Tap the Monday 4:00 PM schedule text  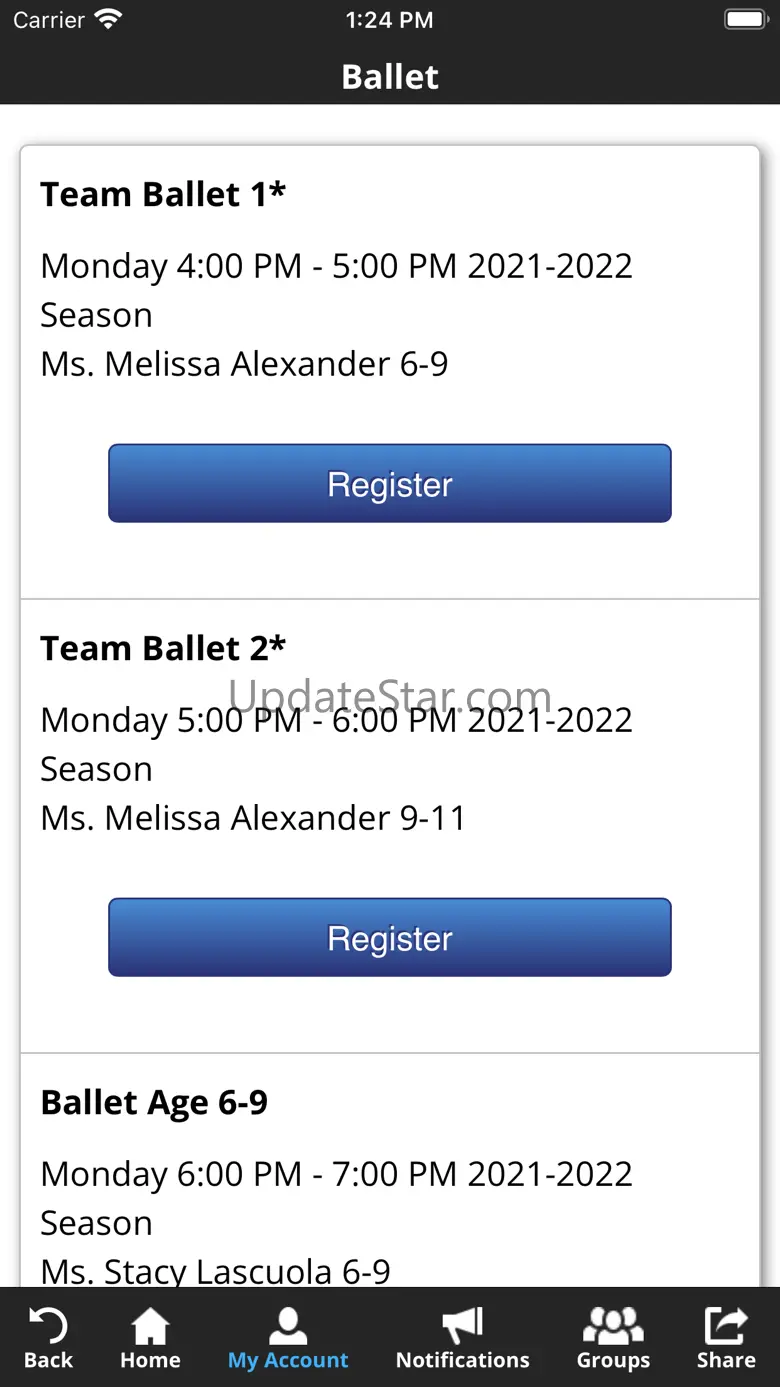(x=336, y=267)
